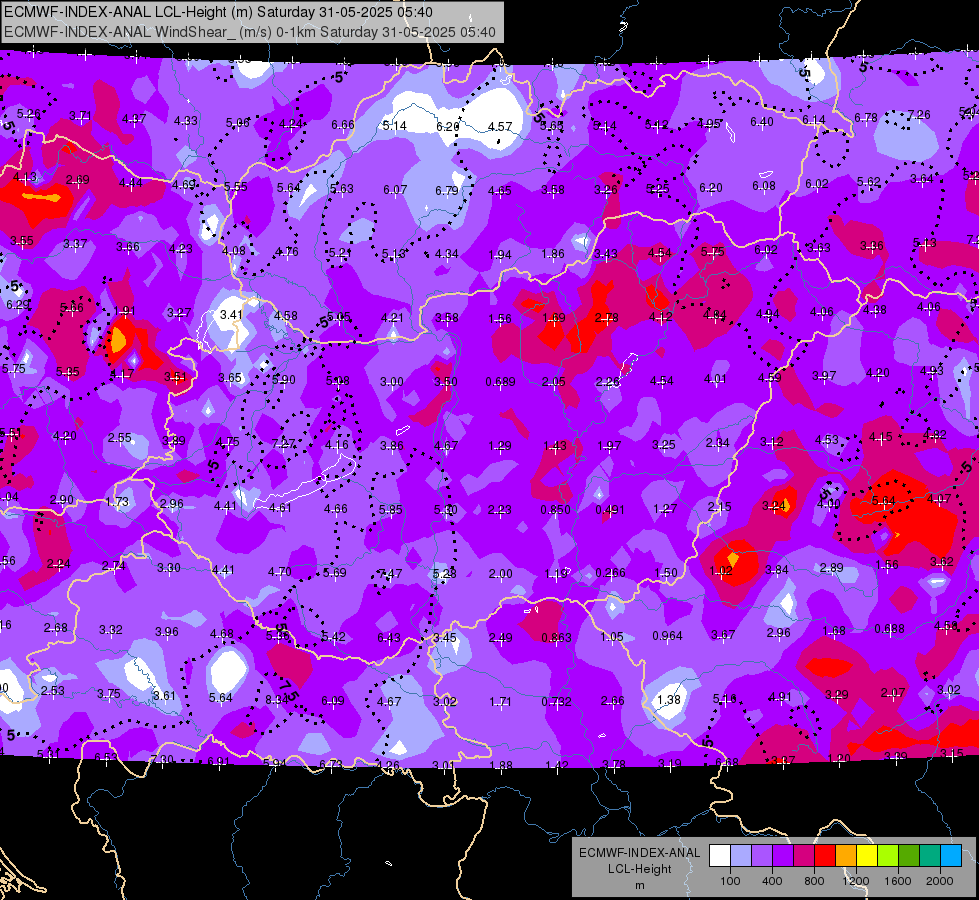This screenshot has width=979, height=900.
Task: Click the lime green legend swatch
Action: pos(888,856)
